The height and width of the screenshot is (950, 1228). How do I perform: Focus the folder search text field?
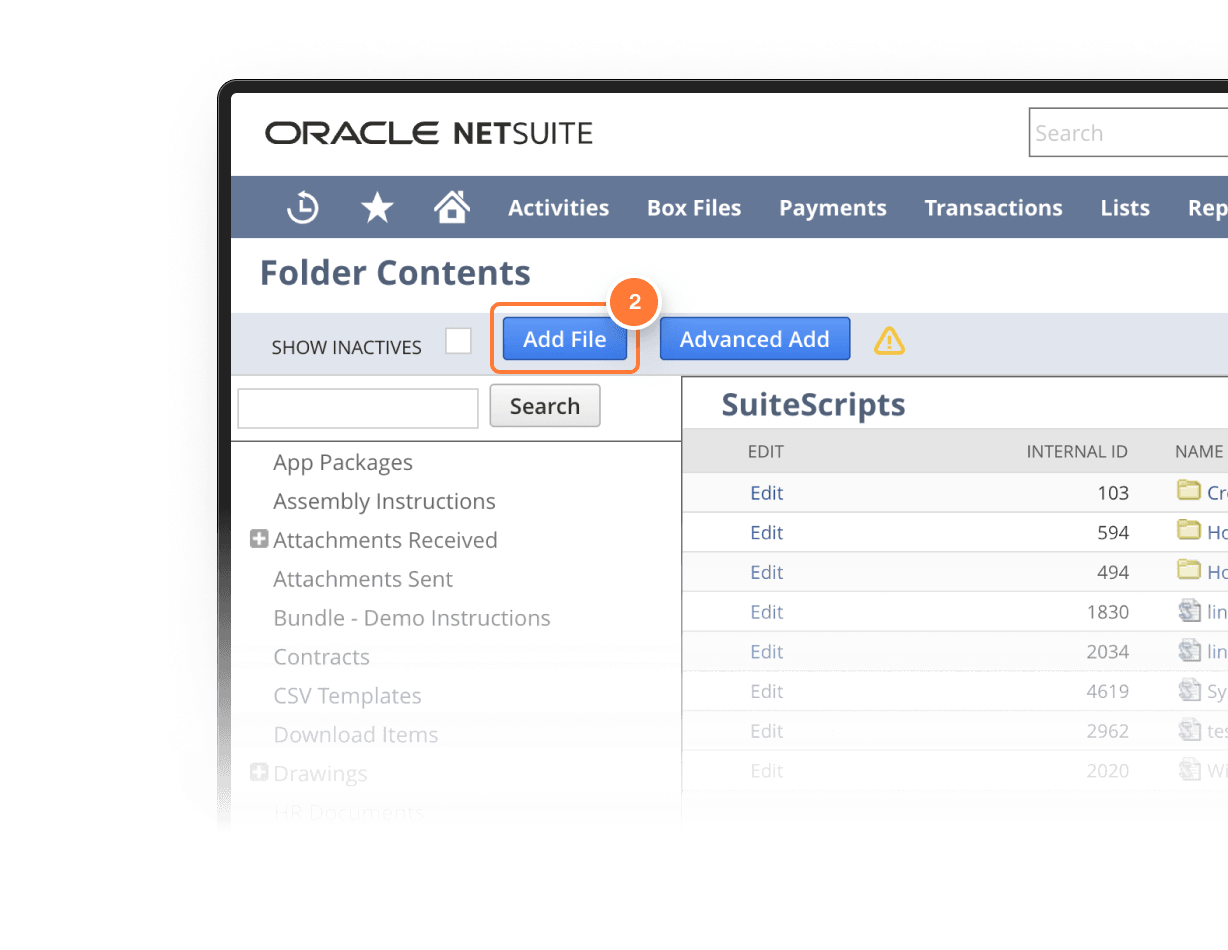click(x=358, y=408)
